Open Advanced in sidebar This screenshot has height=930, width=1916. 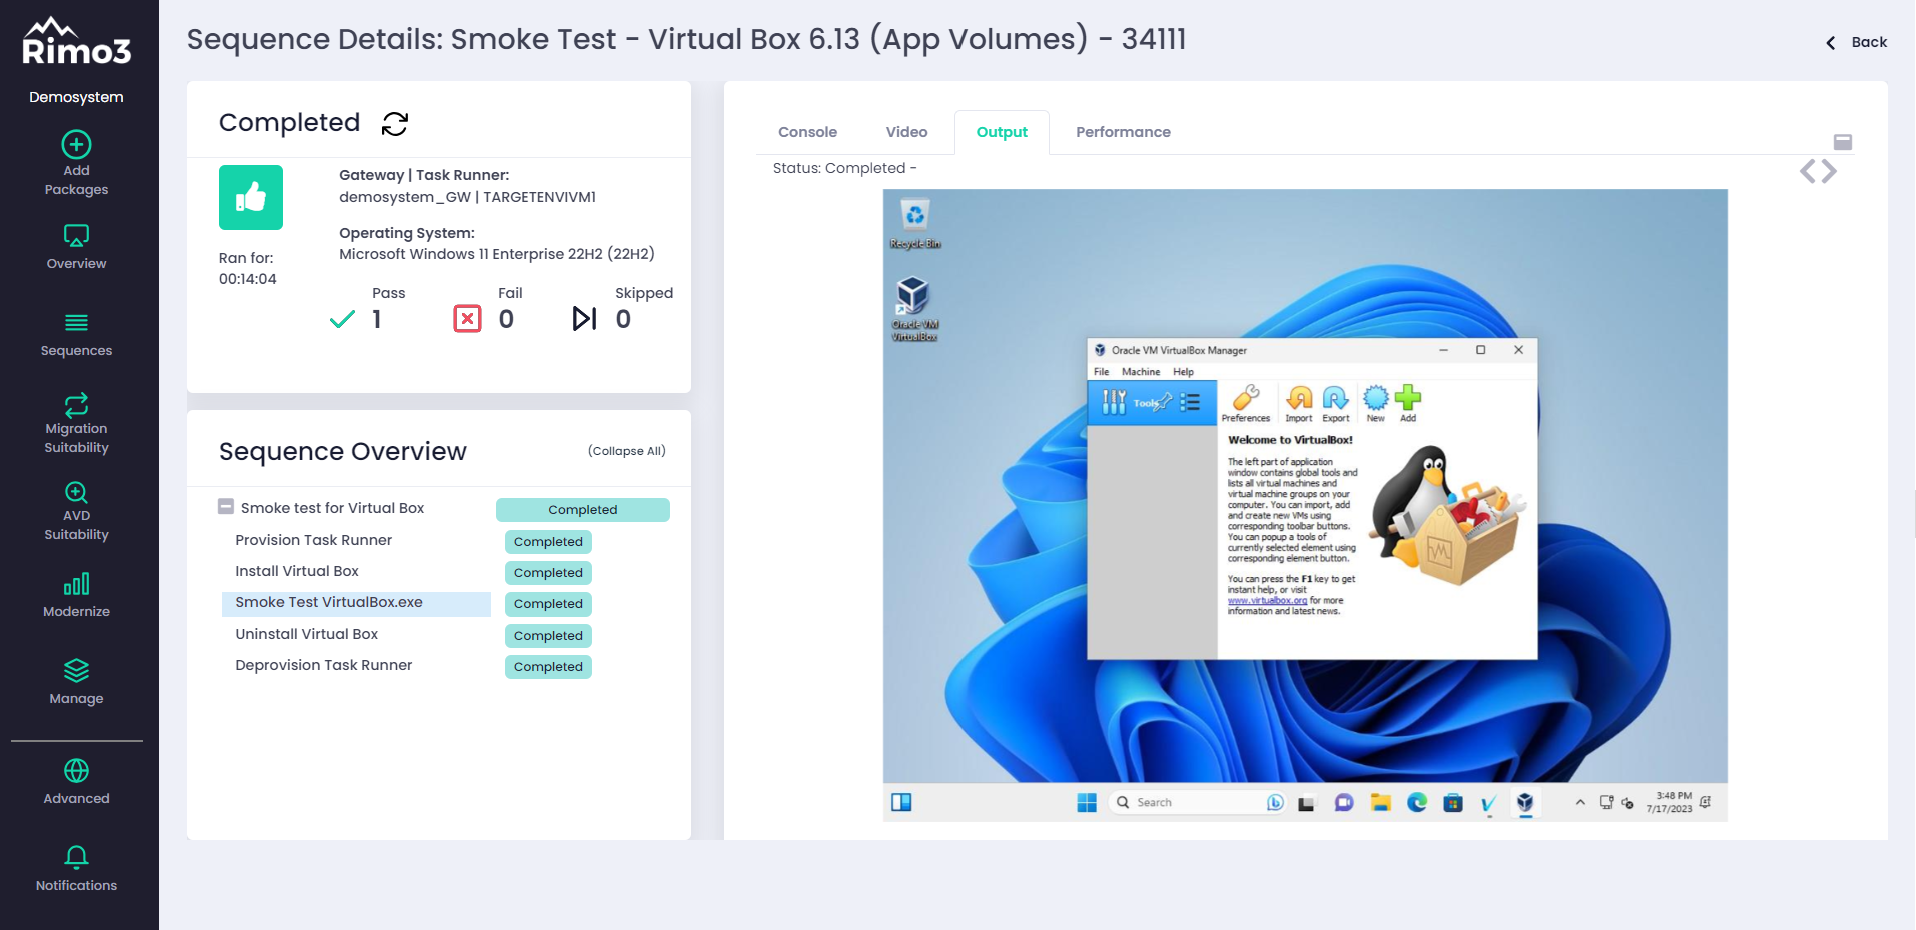76,782
